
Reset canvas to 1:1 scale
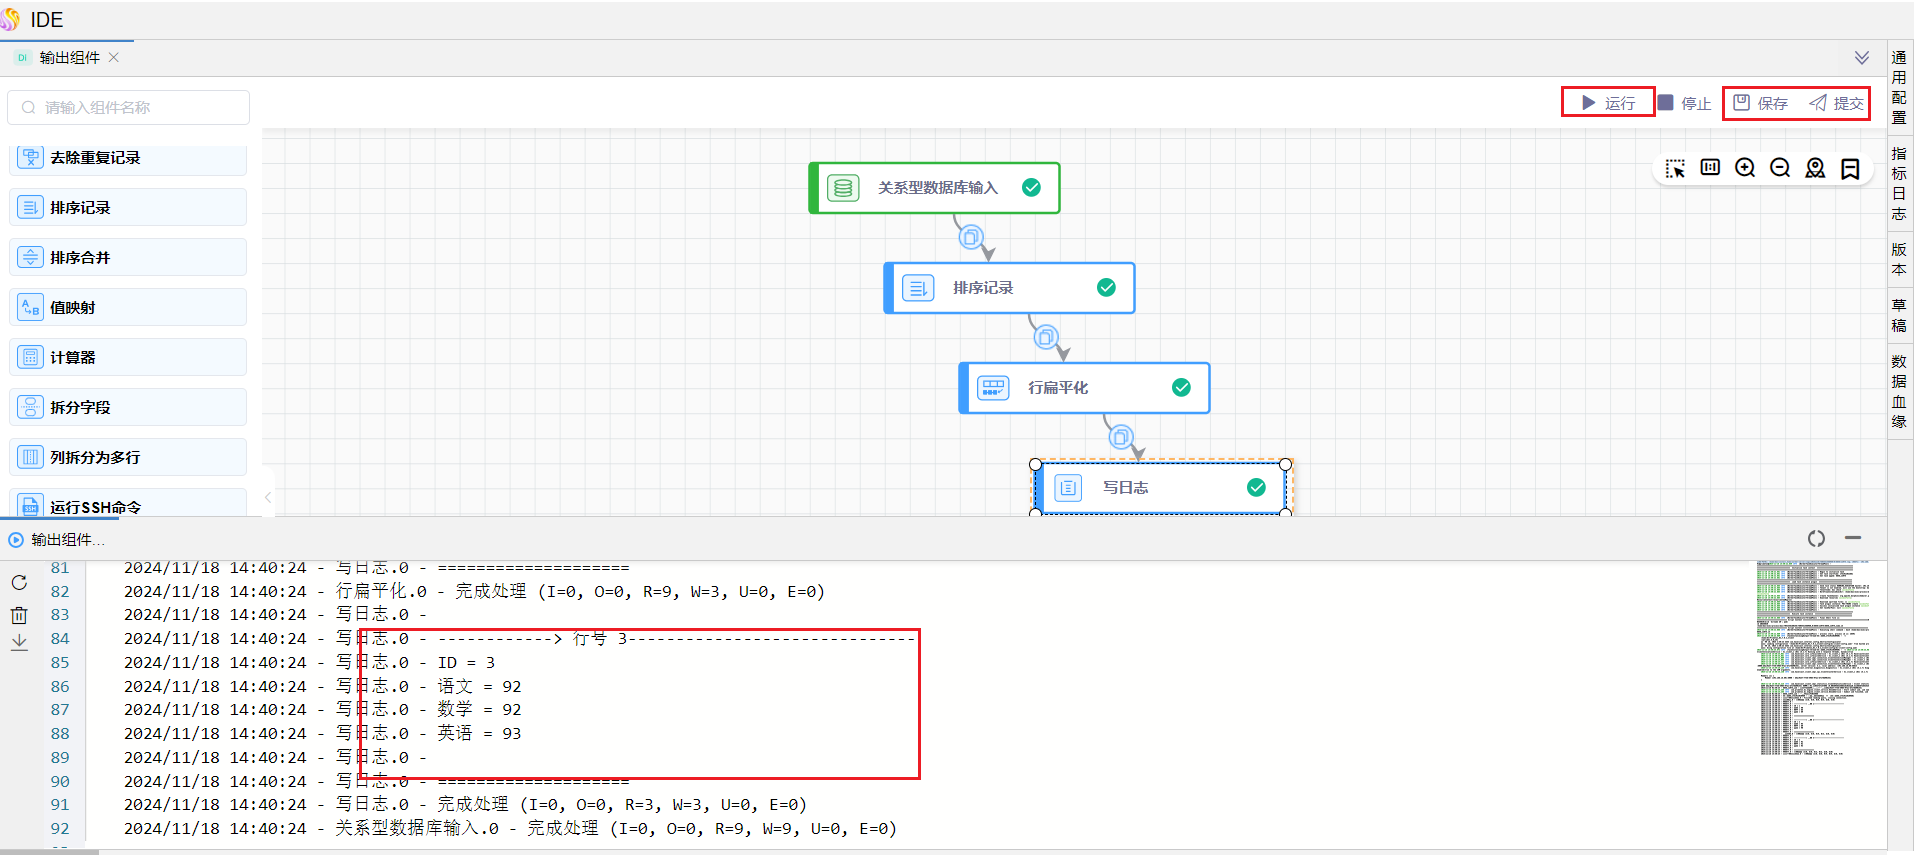click(x=1710, y=168)
